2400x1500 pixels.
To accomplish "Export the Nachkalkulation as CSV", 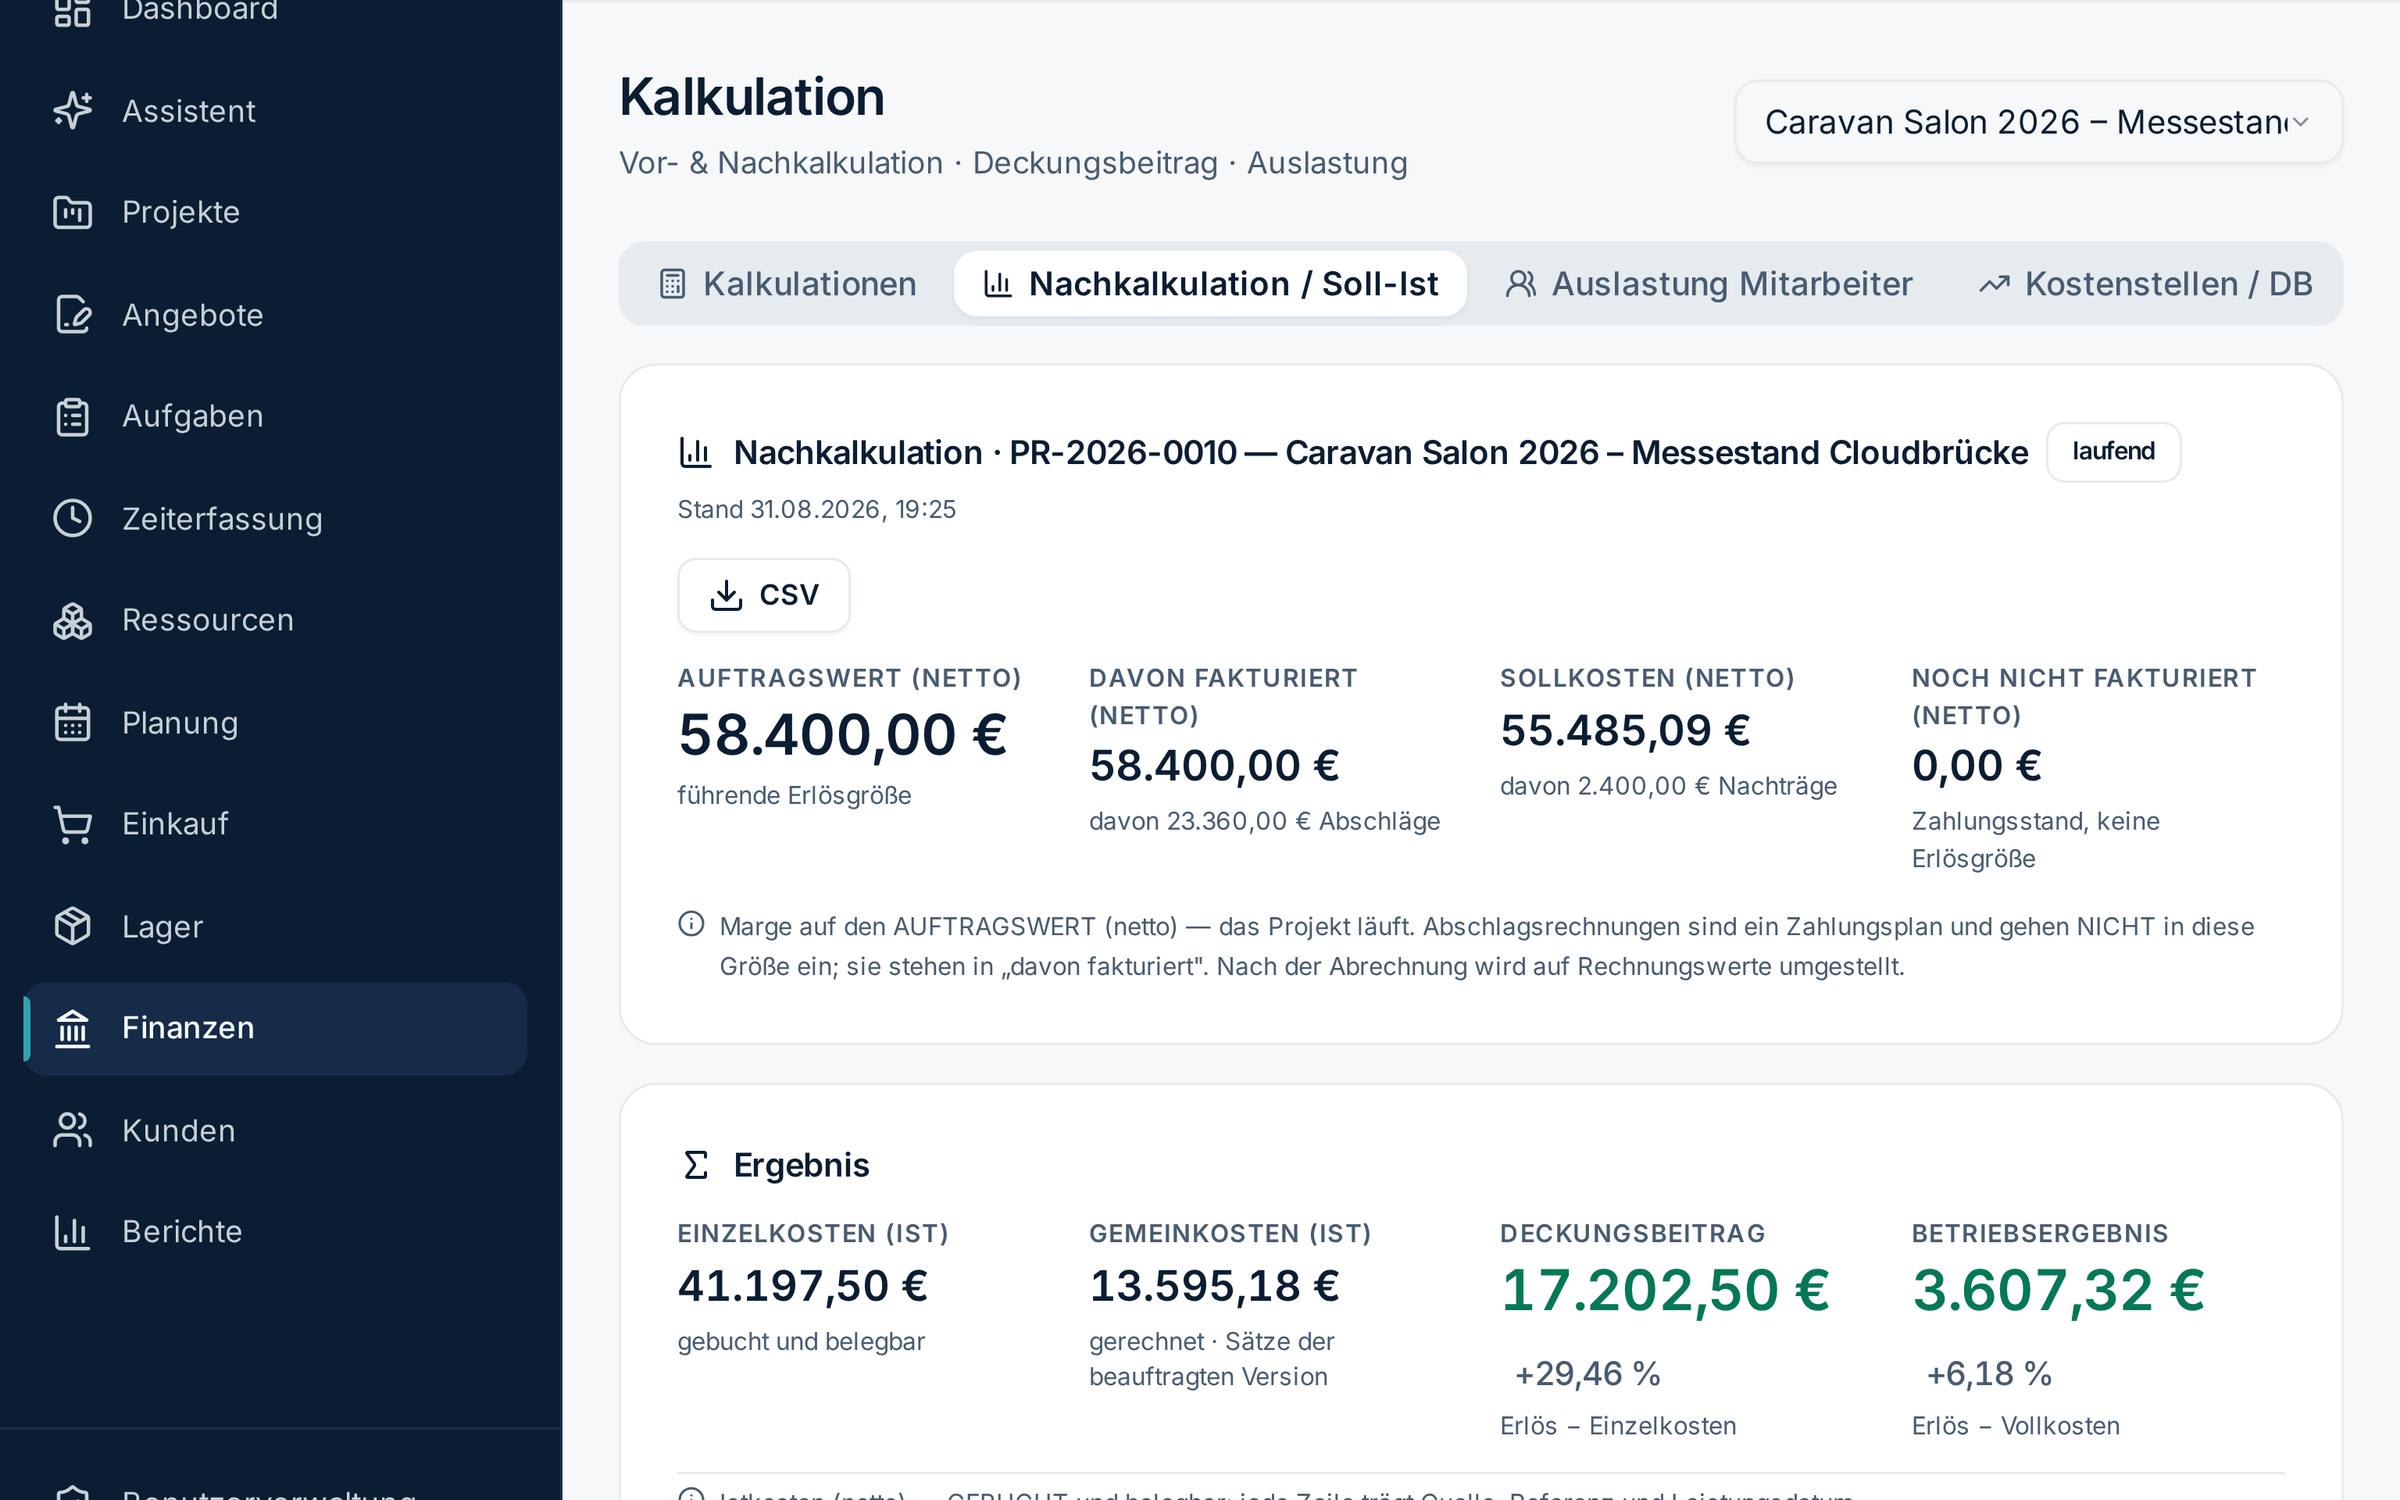I will (x=764, y=595).
